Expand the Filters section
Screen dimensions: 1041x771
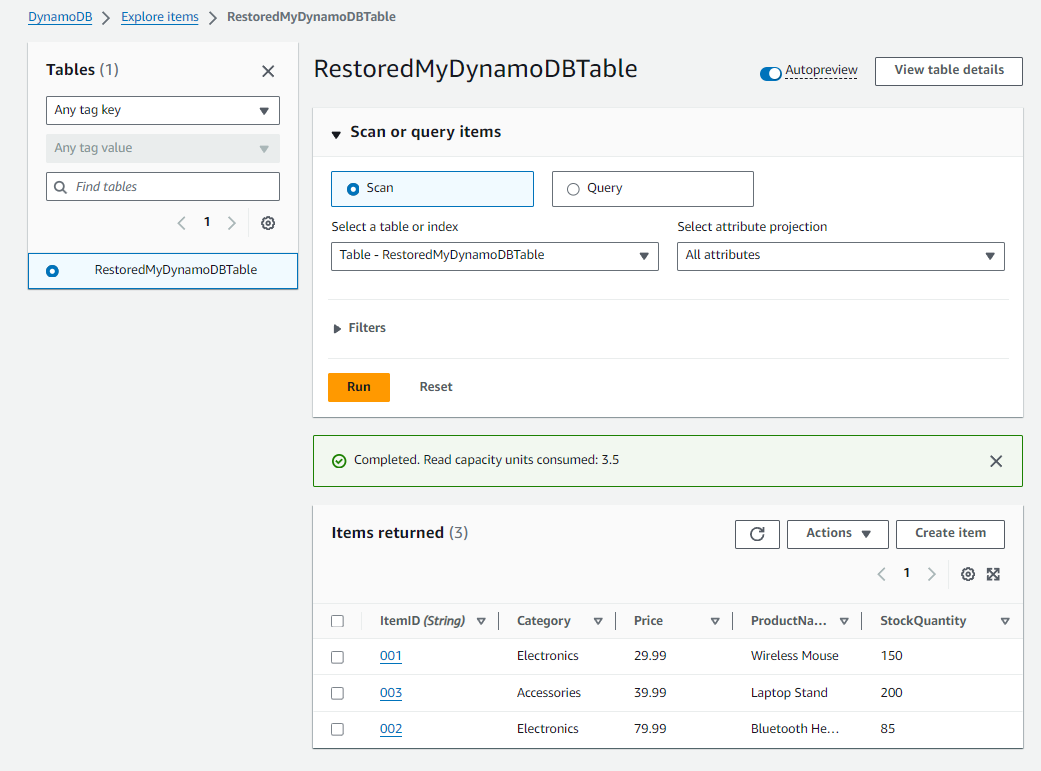(x=359, y=328)
